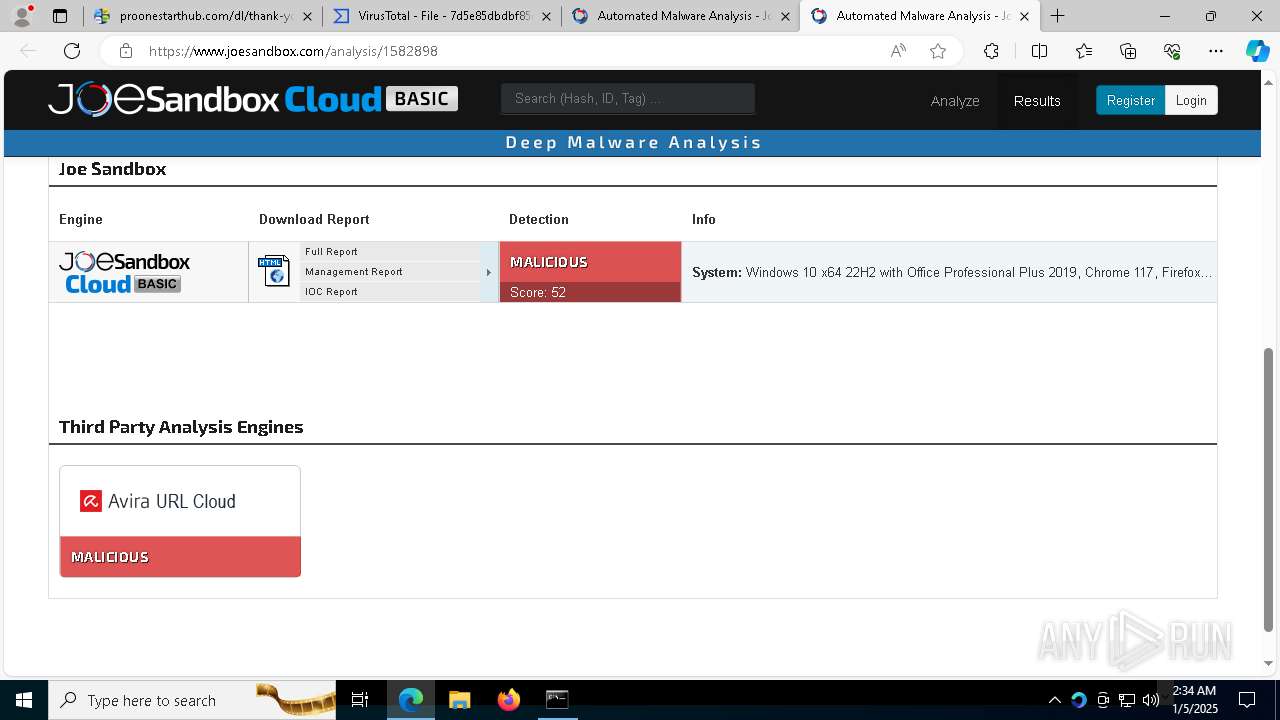Click the Joe Sandbox Cloud logo

click(253, 99)
